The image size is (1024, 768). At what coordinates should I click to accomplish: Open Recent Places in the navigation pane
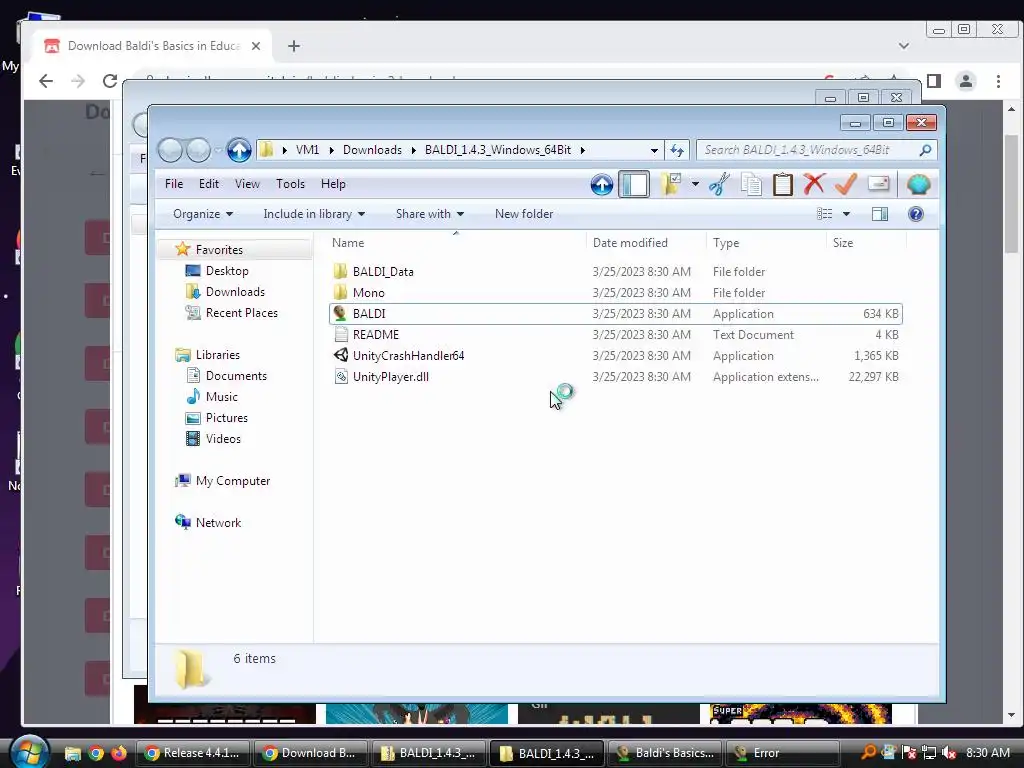pyautogui.click(x=242, y=313)
